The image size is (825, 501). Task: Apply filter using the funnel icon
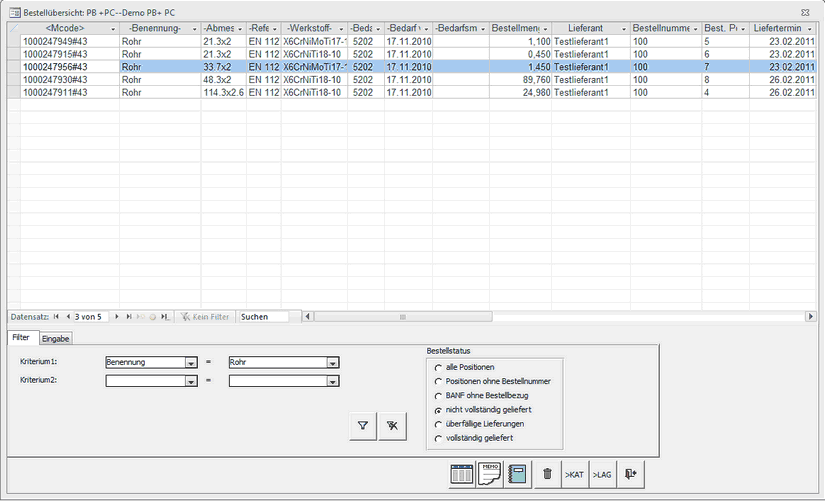coord(363,427)
